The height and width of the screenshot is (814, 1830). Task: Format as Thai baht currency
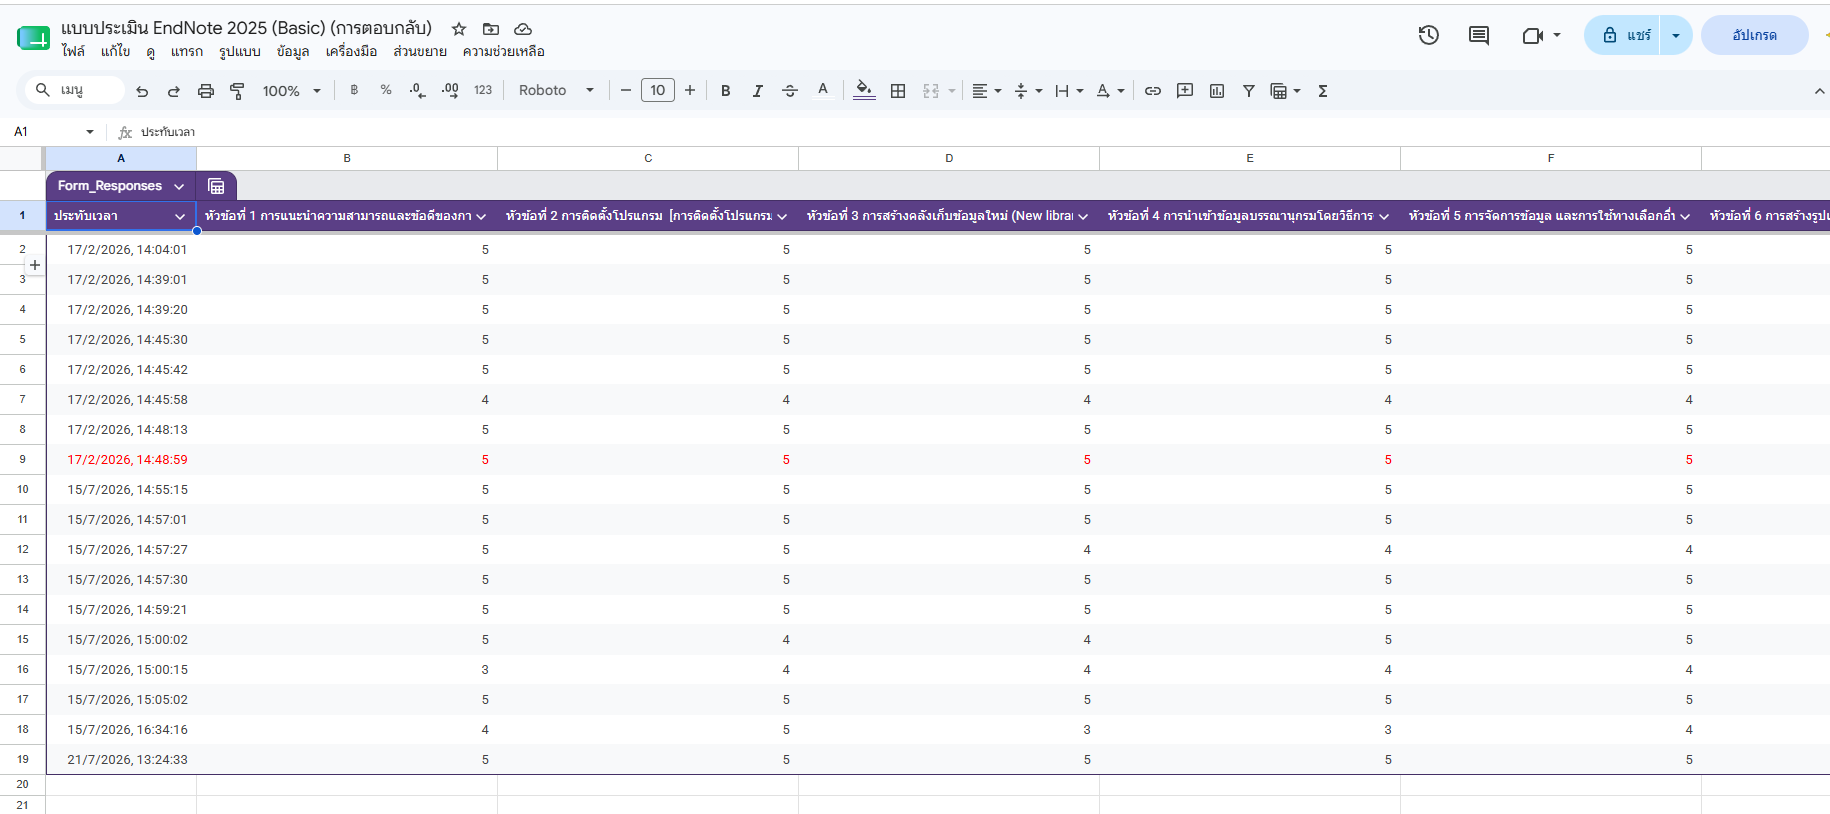click(354, 90)
